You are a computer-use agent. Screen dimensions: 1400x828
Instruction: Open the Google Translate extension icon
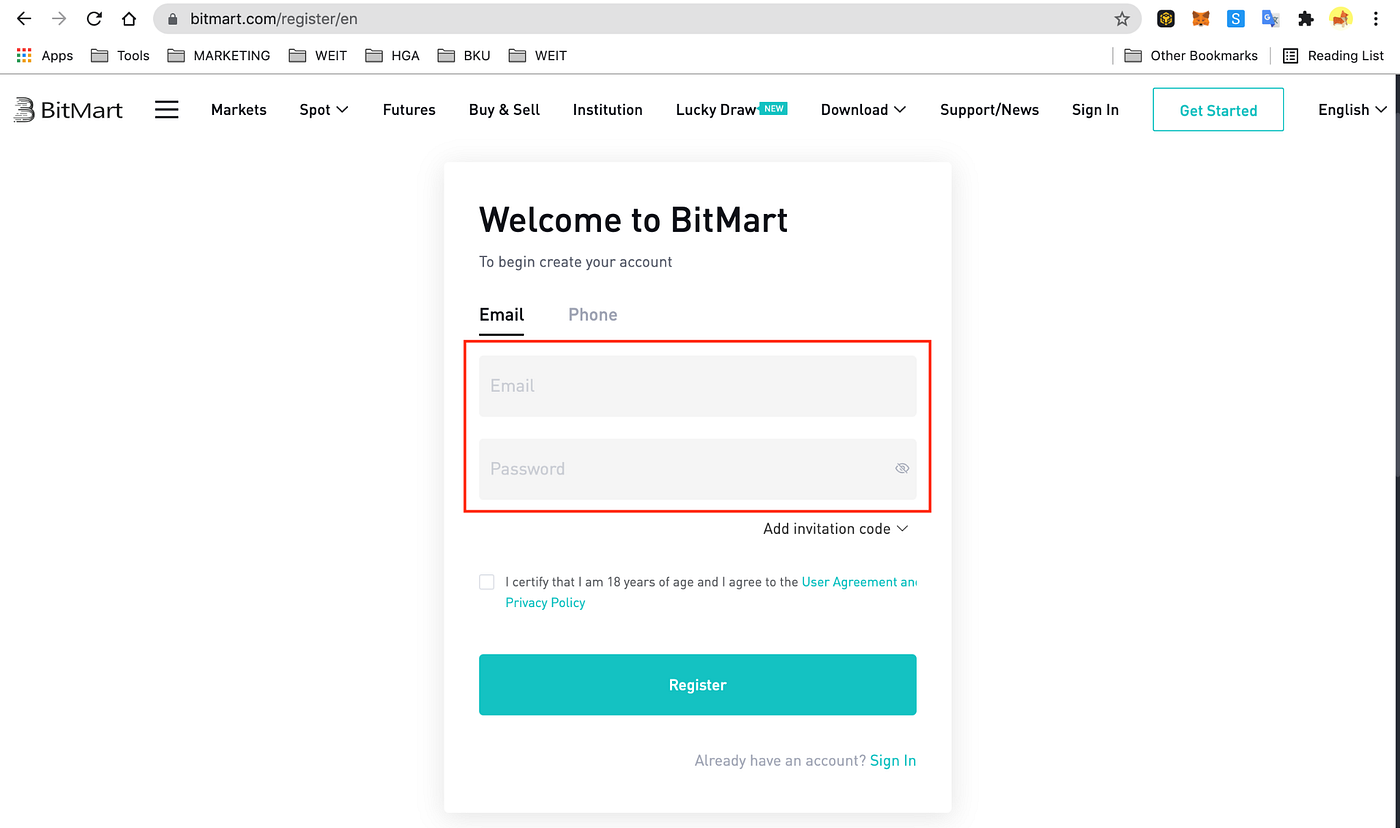click(1270, 18)
